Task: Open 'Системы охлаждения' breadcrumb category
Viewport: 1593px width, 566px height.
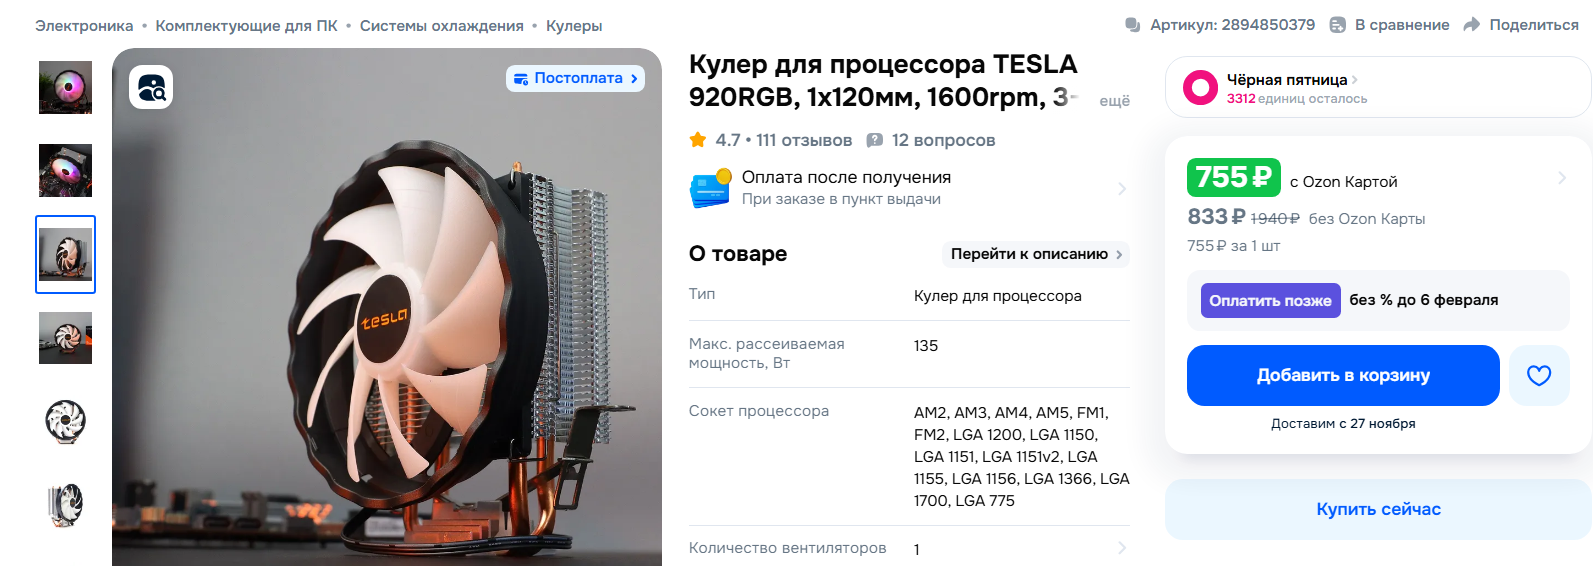Action: [x=441, y=26]
